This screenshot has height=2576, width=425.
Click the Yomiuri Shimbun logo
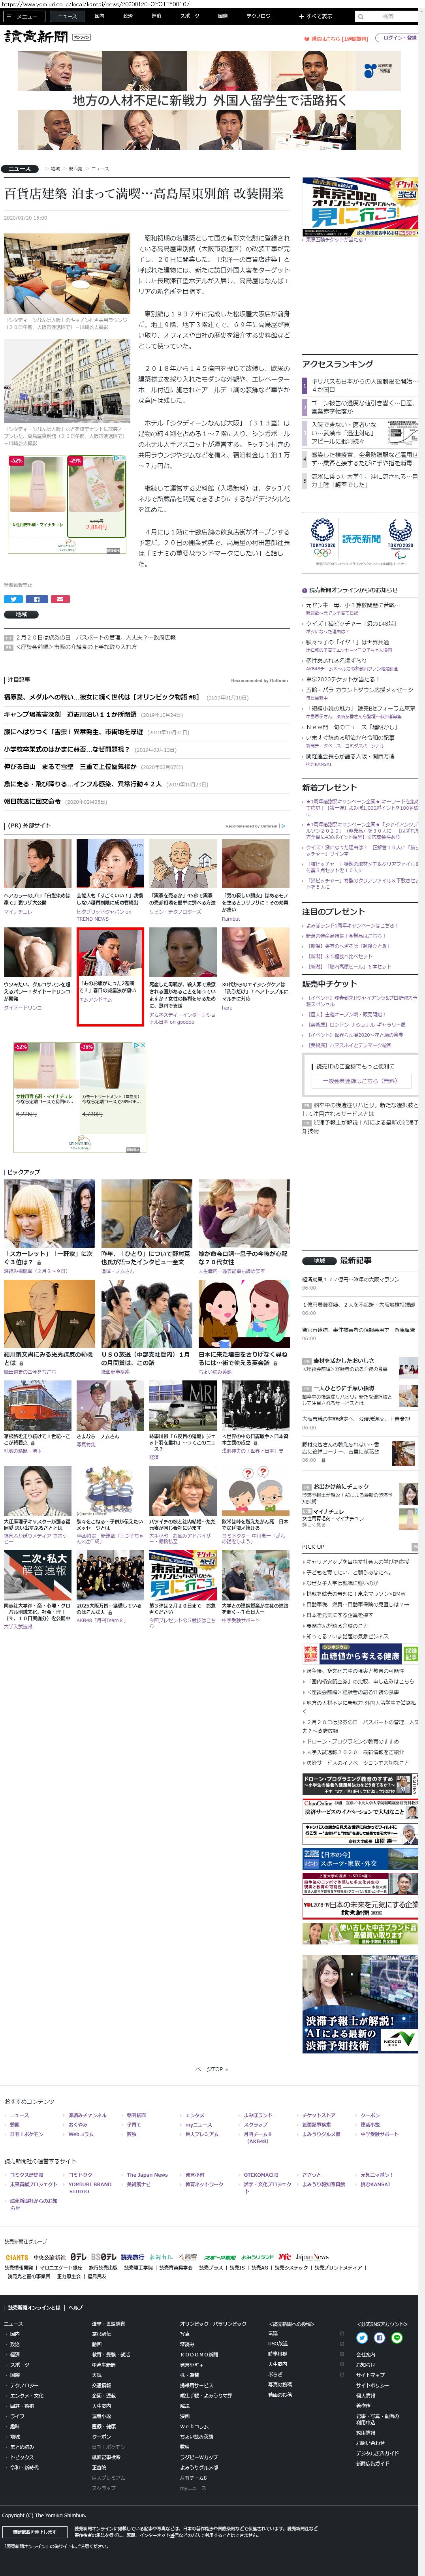click(36, 37)
